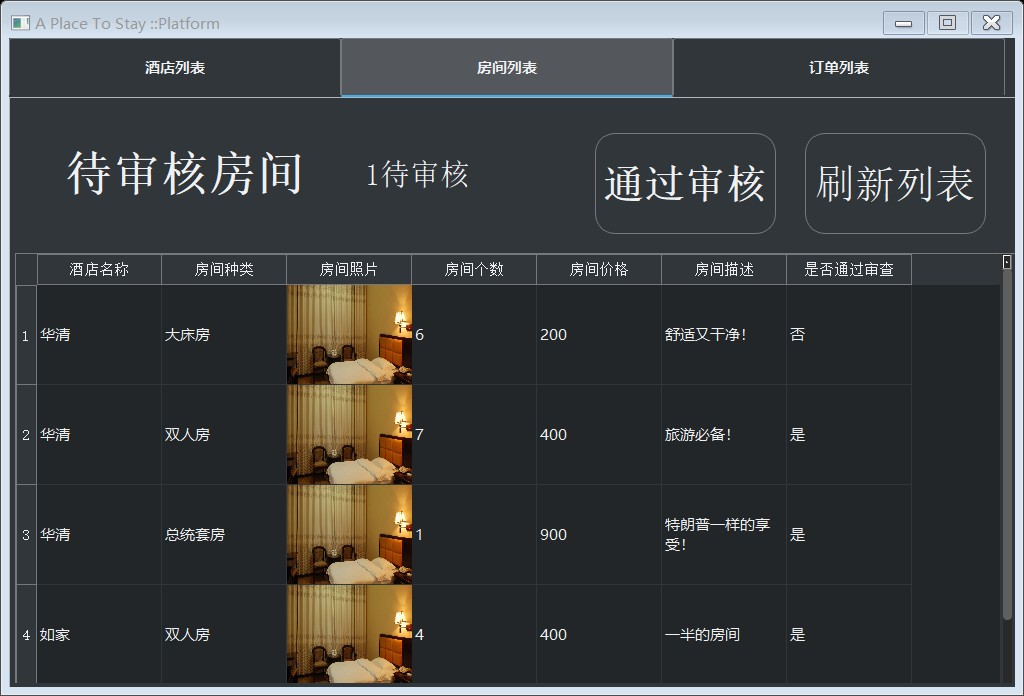
Task: Select row header number 4
Action: pyautogui.click(x=26, y=635)
